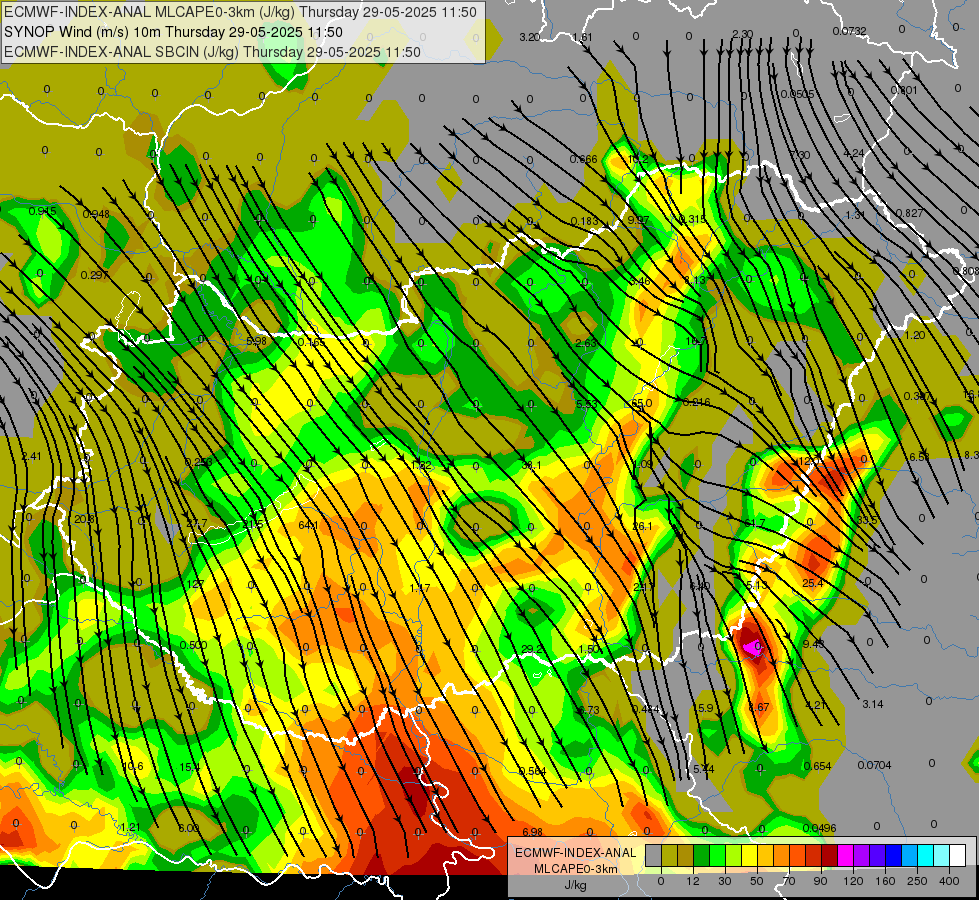
Task: Click the legend tick label 250
Action: click(x=917, y=881)
